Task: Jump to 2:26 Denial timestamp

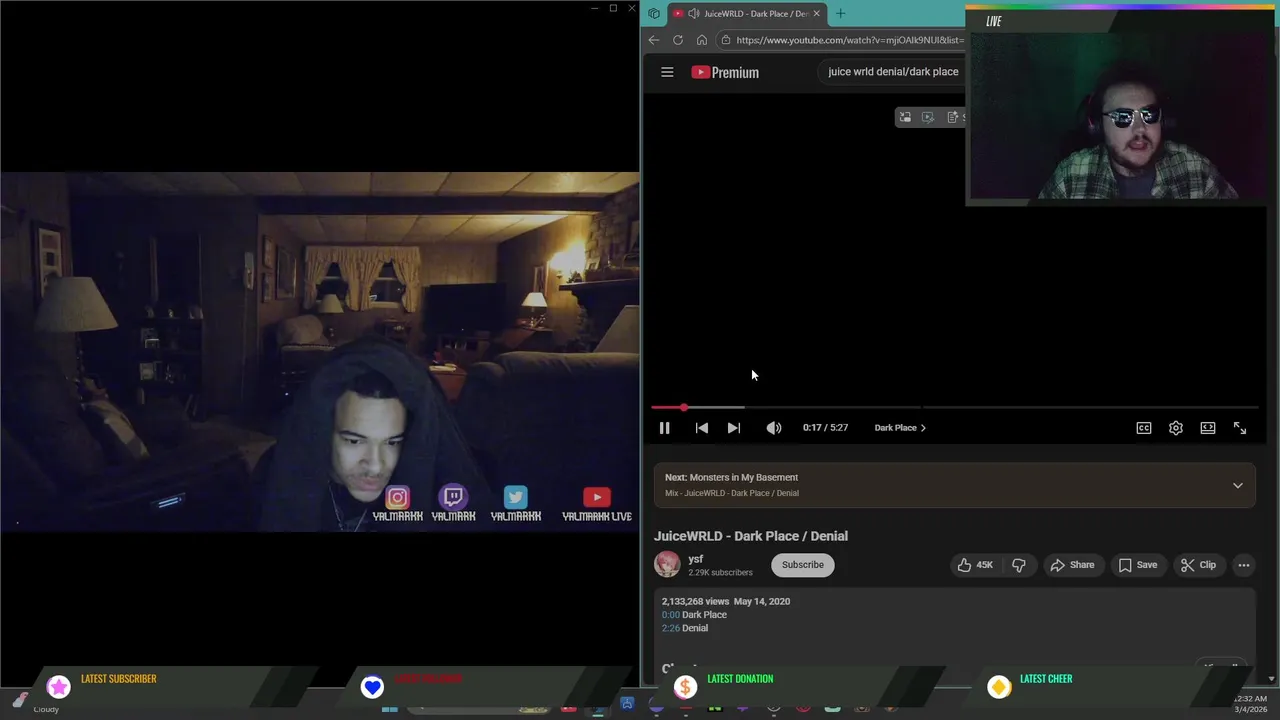Action: point(670,628)
